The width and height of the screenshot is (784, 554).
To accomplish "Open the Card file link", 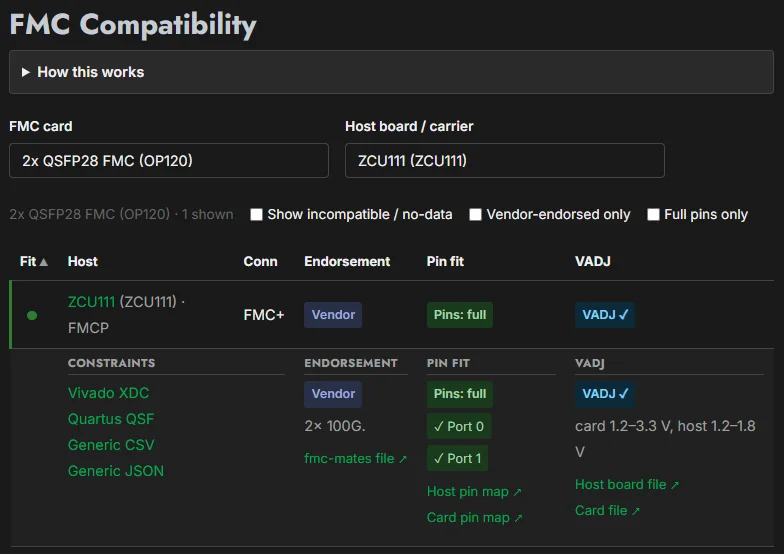I will pyautogui.click(x=601, y=510).
